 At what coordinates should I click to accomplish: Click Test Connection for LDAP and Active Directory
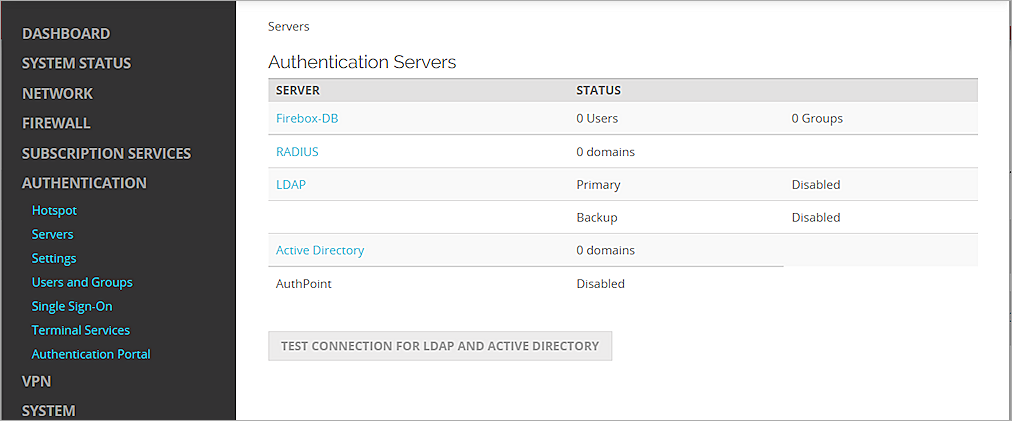pos(440,346)
